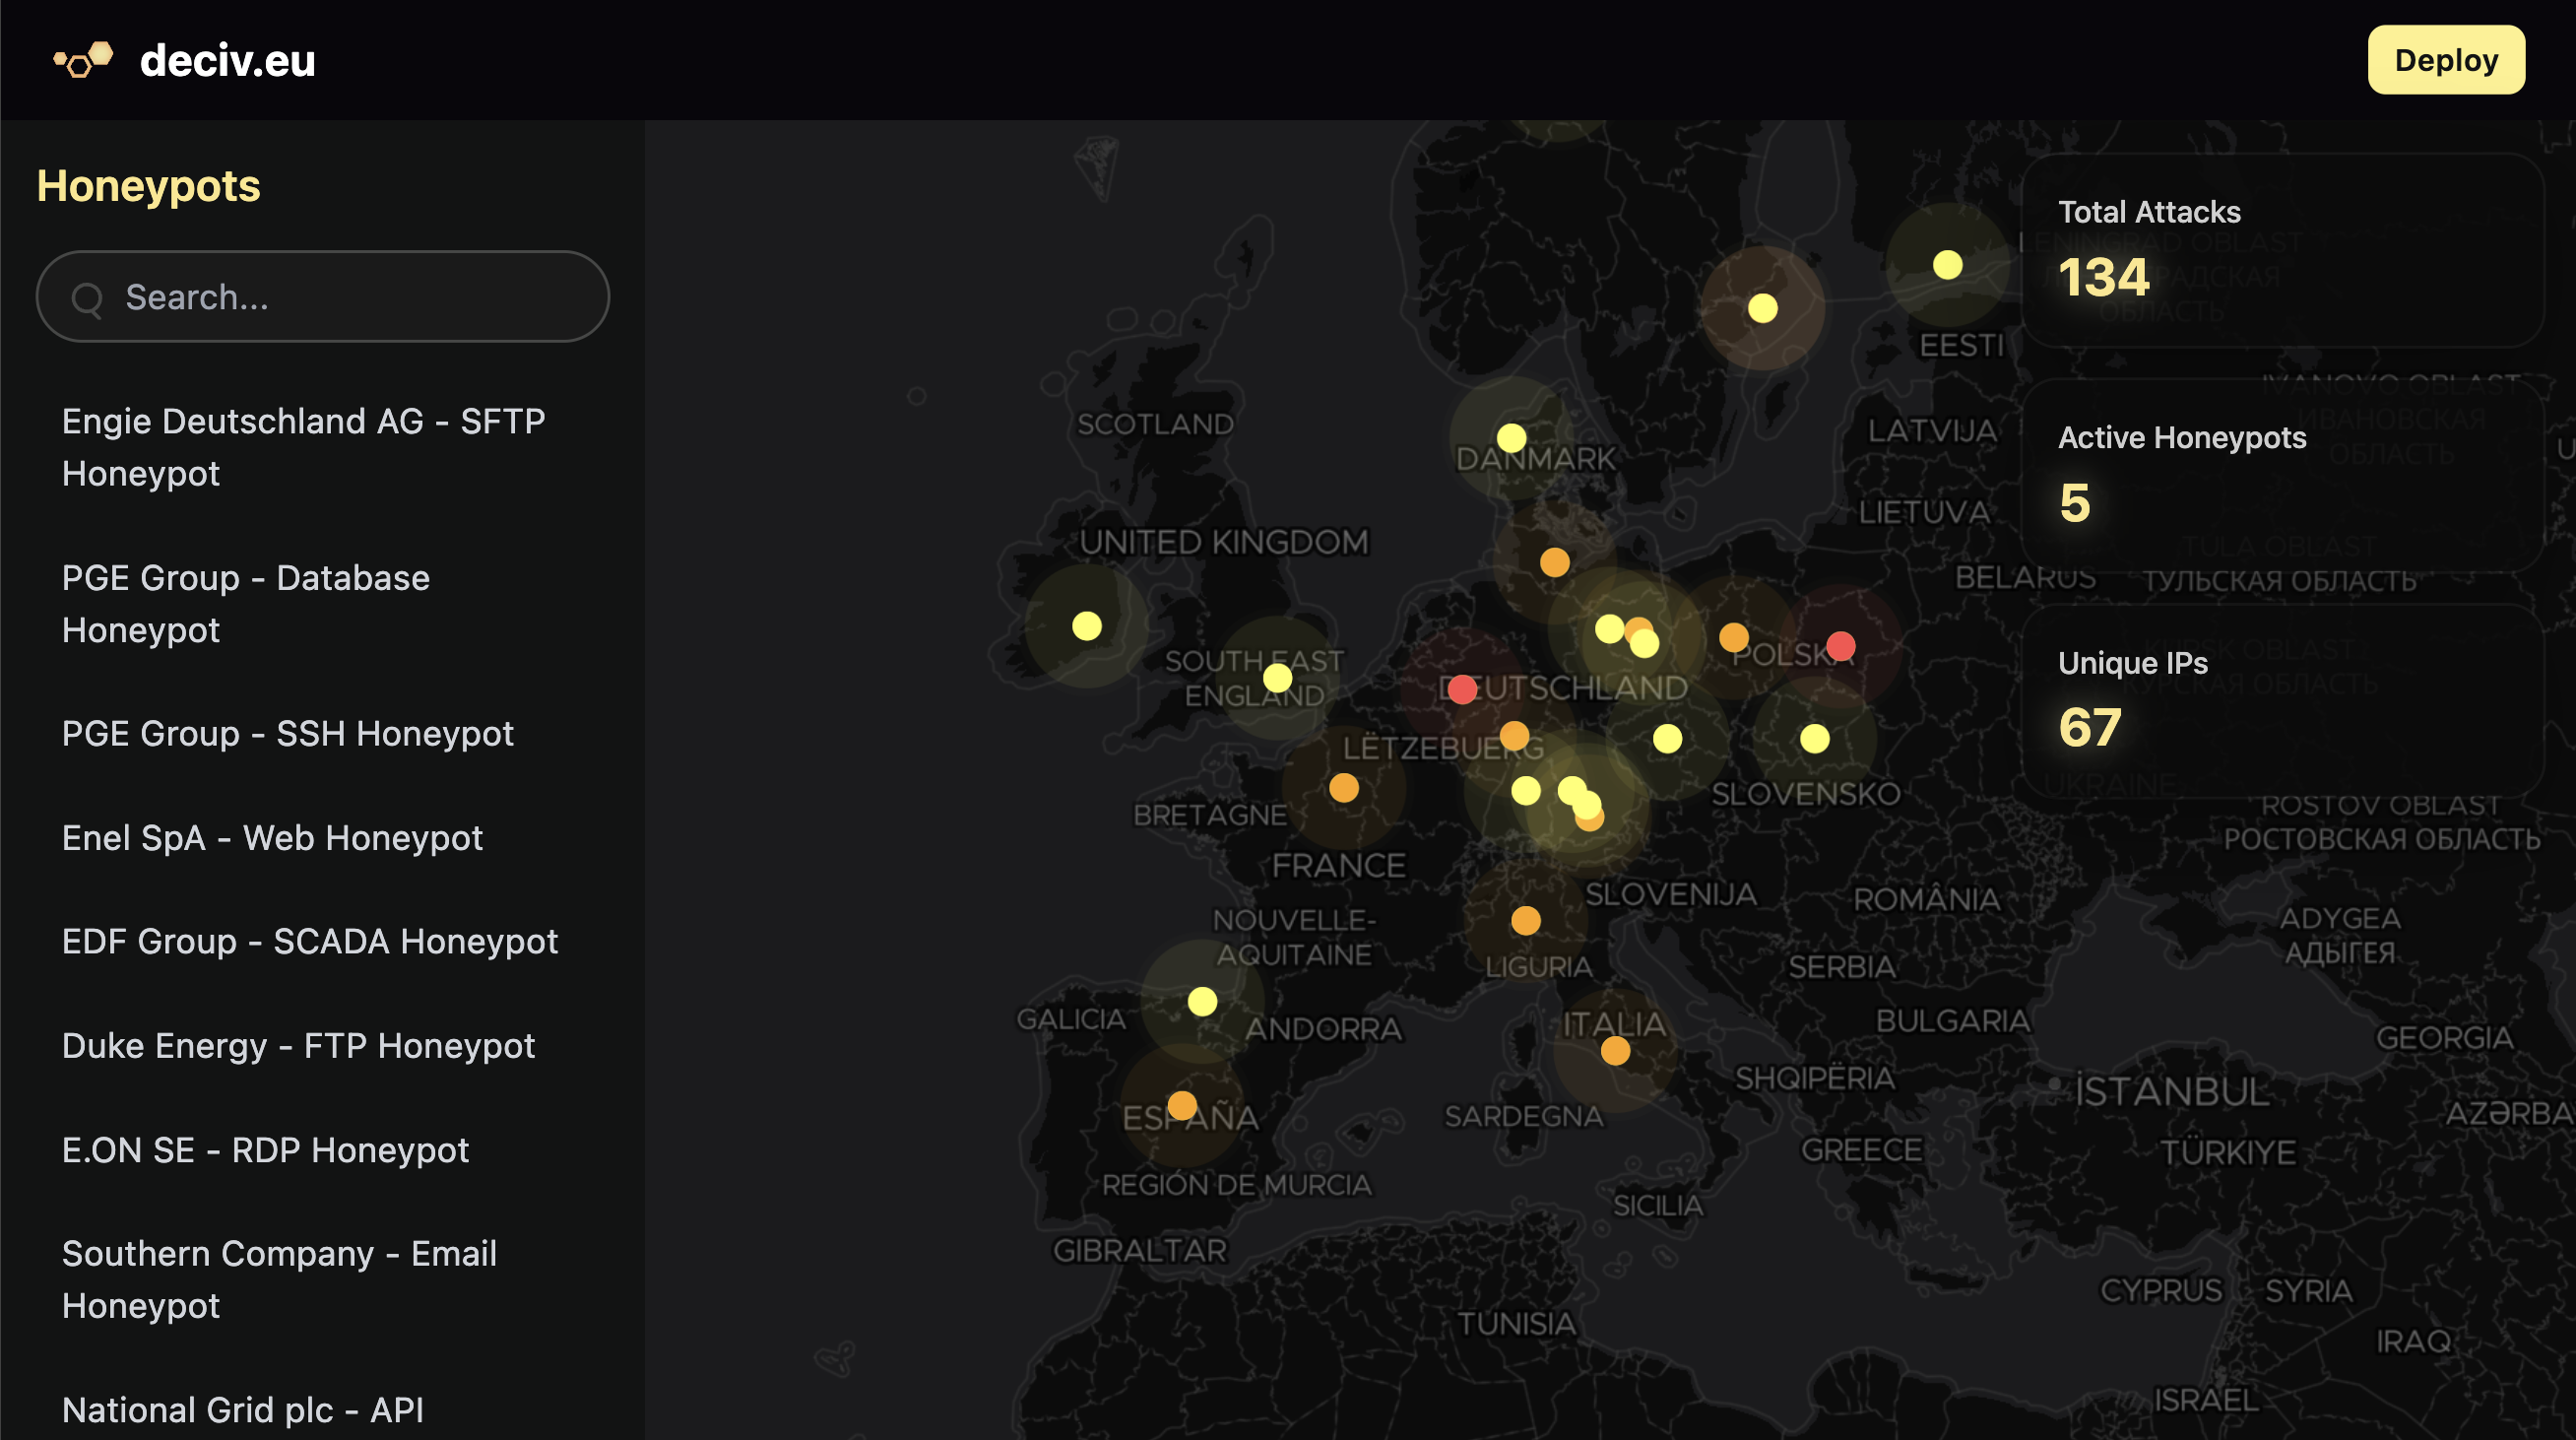Select Duke Energy - FTP Honeypot
Image resolution: width=2576 pixels, height=1440 pixels.
299,1046
